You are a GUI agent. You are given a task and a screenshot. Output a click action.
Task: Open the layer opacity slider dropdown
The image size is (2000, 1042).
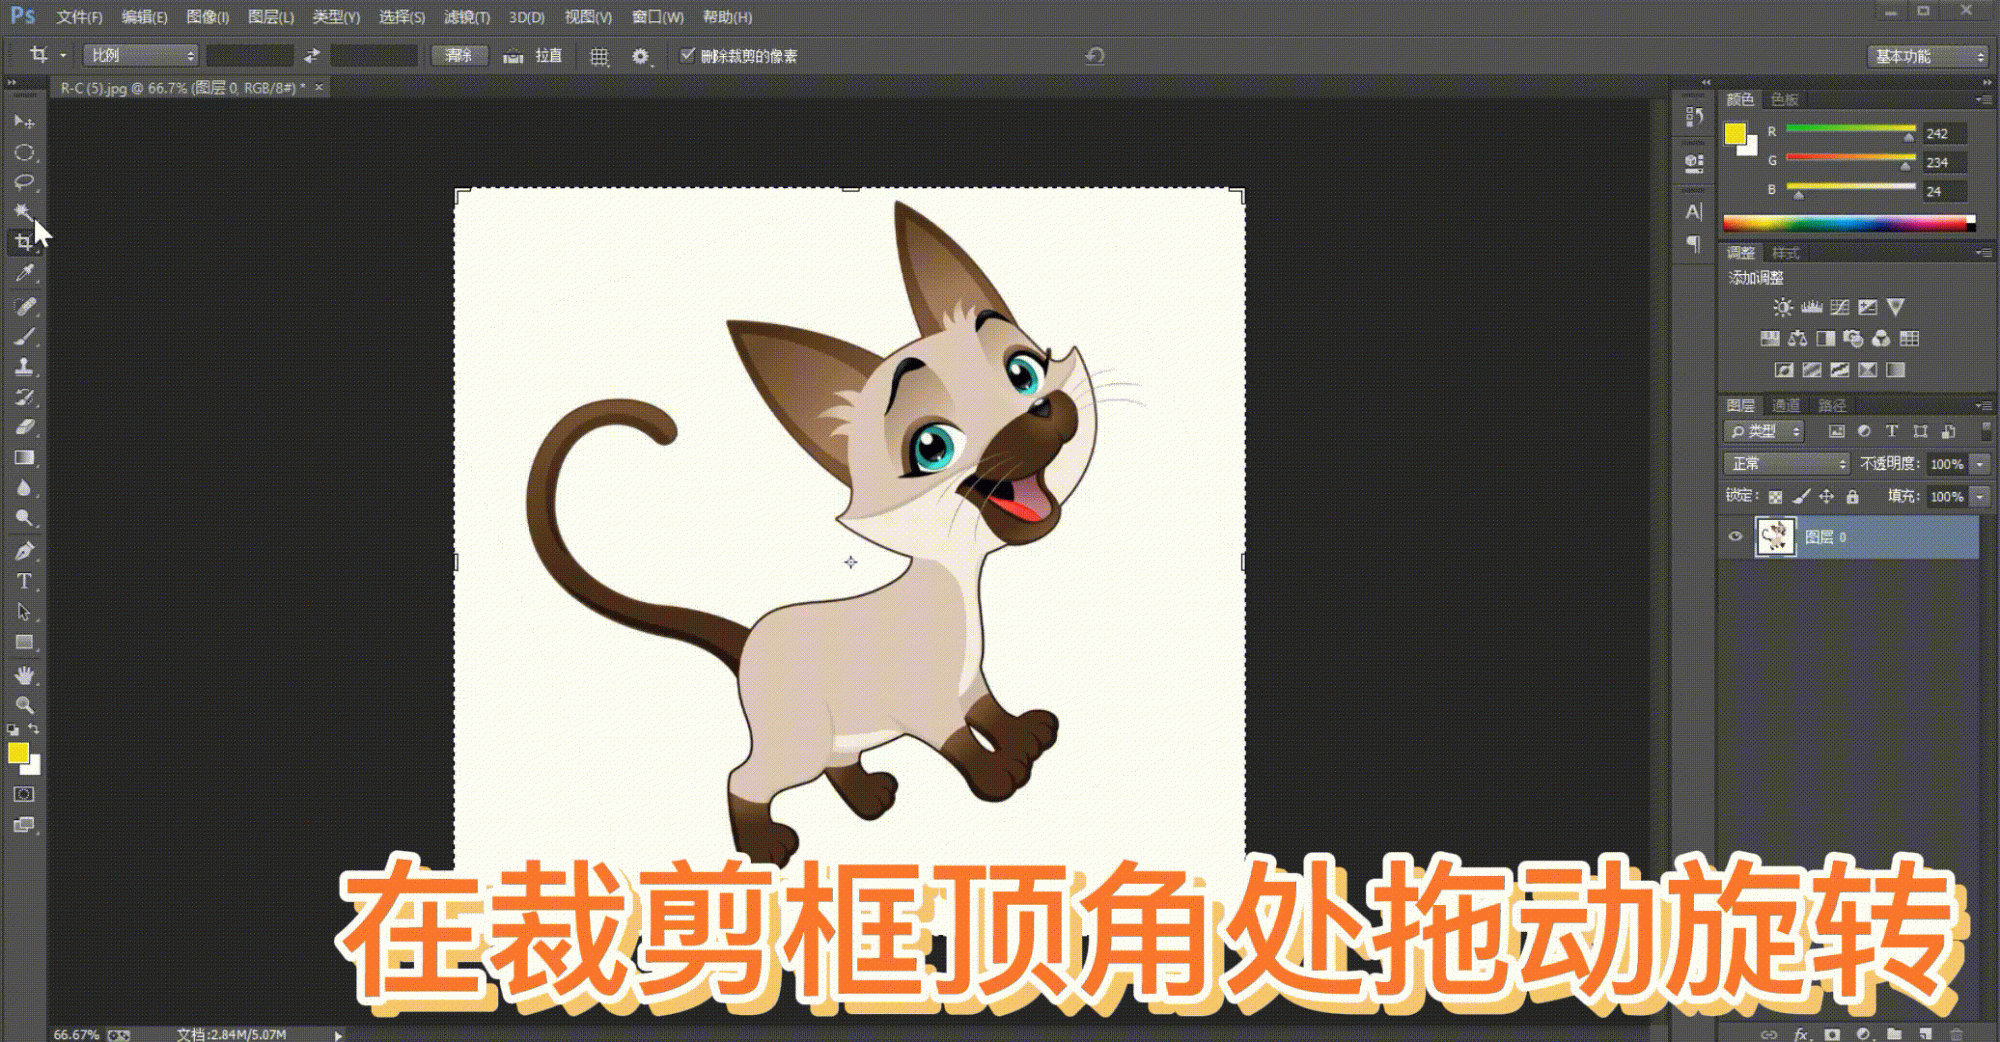(x=1980, y=464)
